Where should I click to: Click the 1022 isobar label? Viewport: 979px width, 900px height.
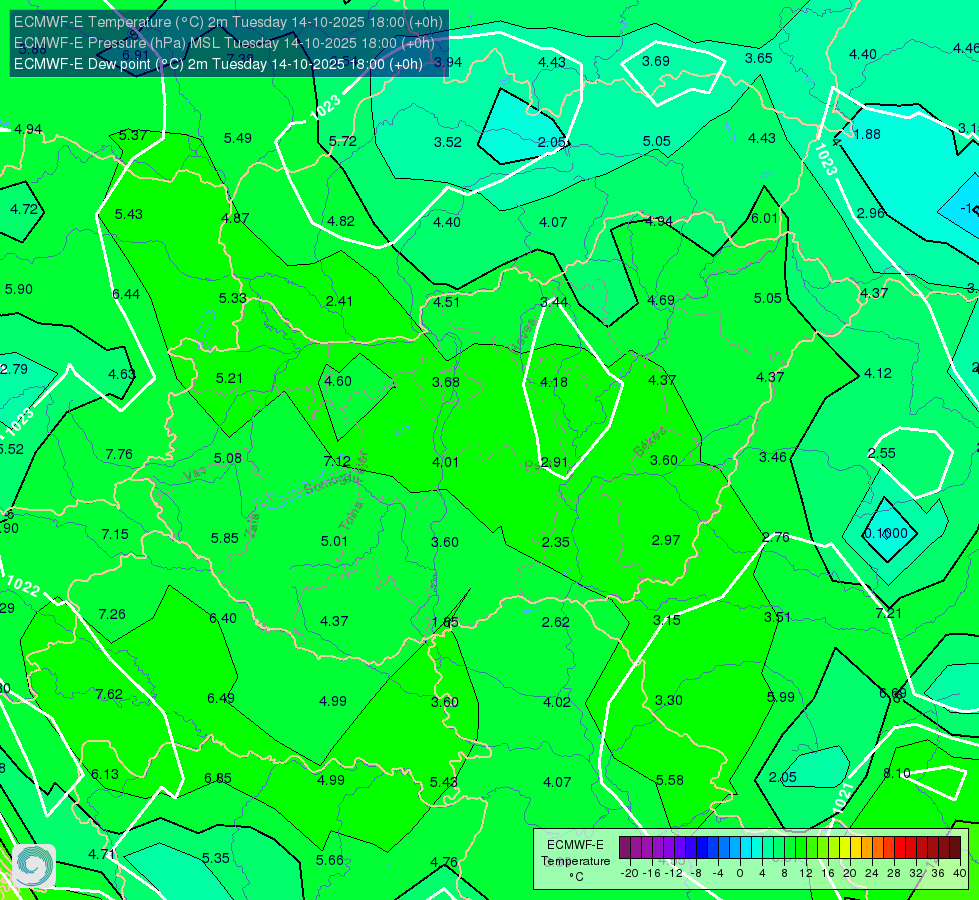coord(23,586)
